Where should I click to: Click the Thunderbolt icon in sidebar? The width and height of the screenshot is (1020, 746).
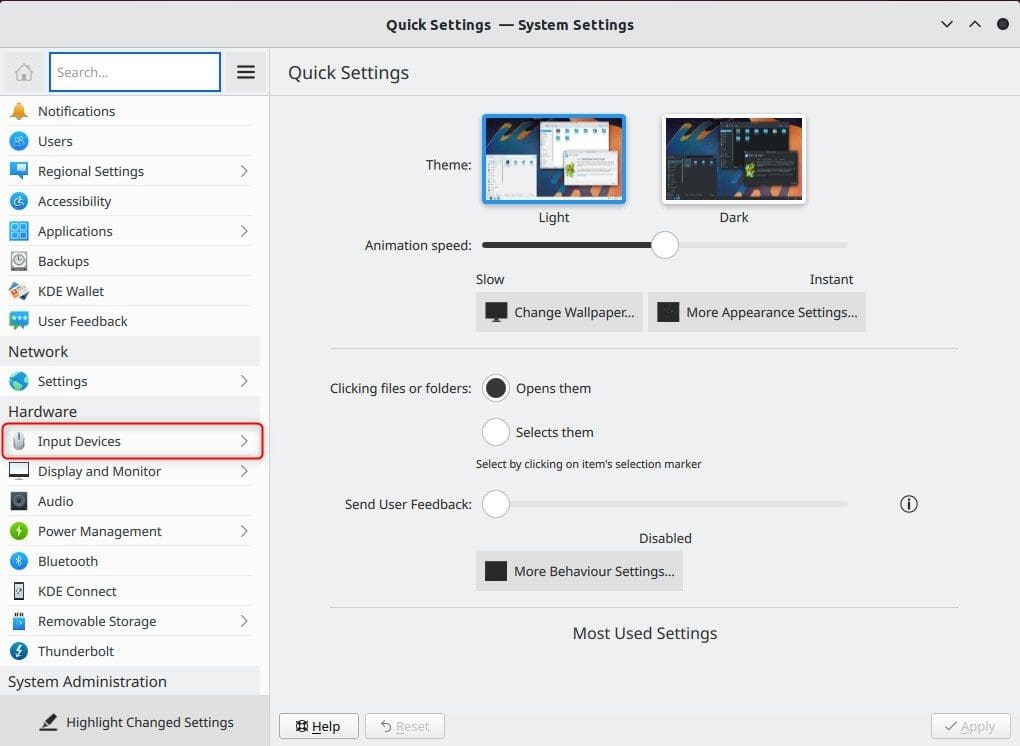click(x=19, y=651)
